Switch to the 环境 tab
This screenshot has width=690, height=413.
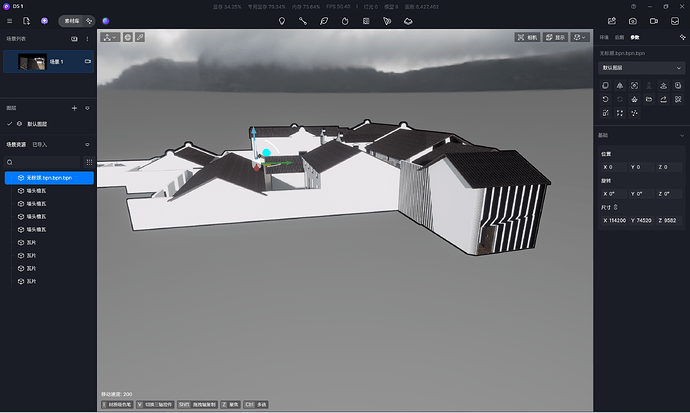pos(605,37)
